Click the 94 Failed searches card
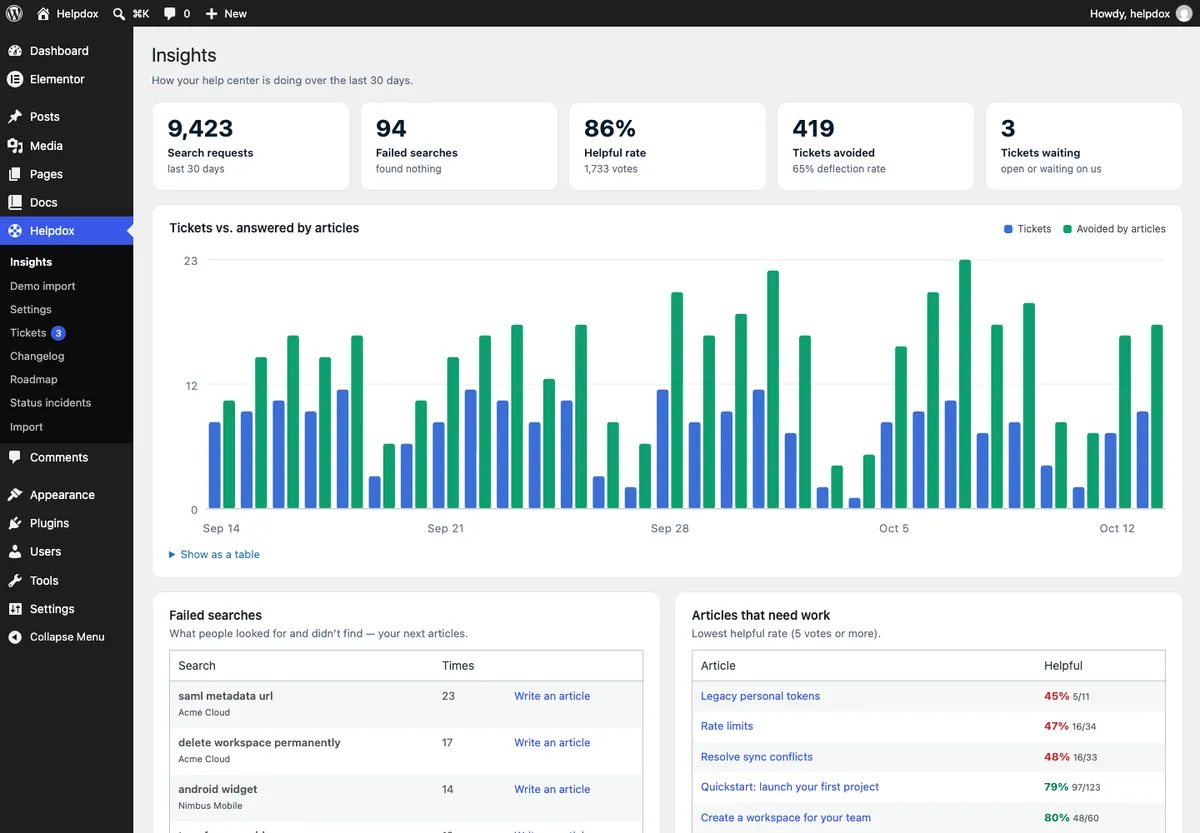1200x833 pixels. [459, 146]
